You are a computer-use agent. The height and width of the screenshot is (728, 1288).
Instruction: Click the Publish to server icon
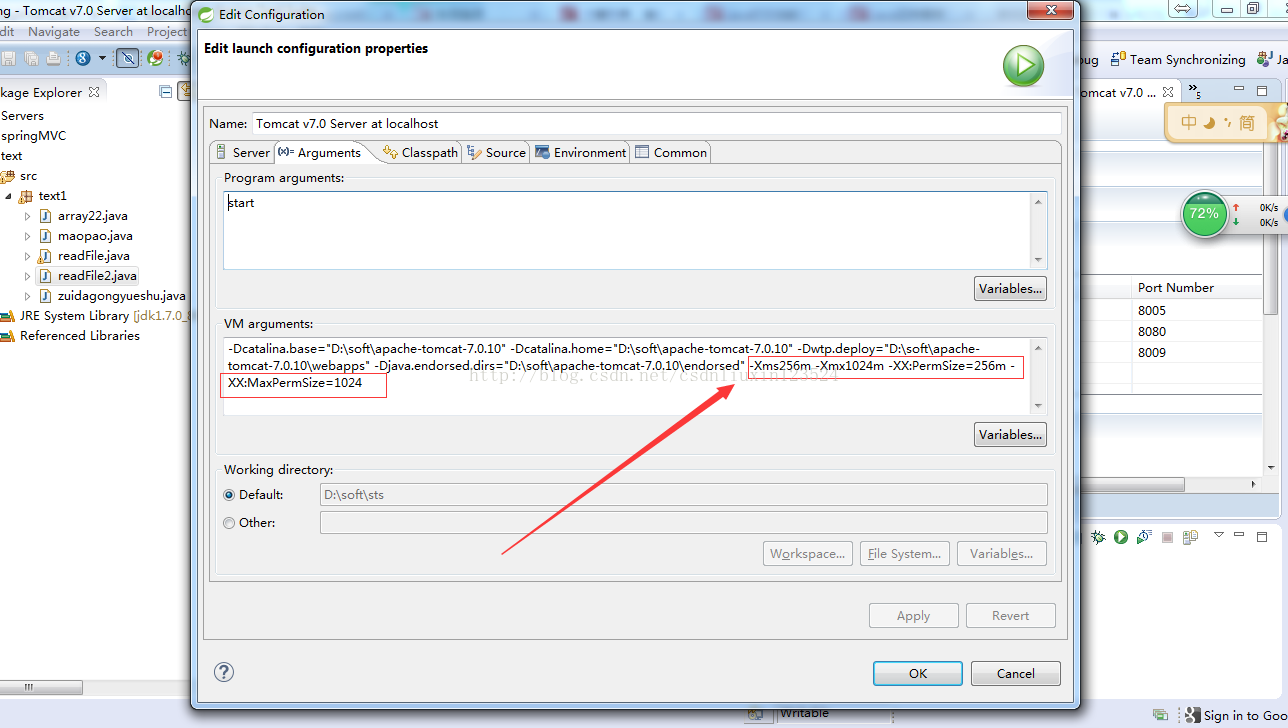1190,537
